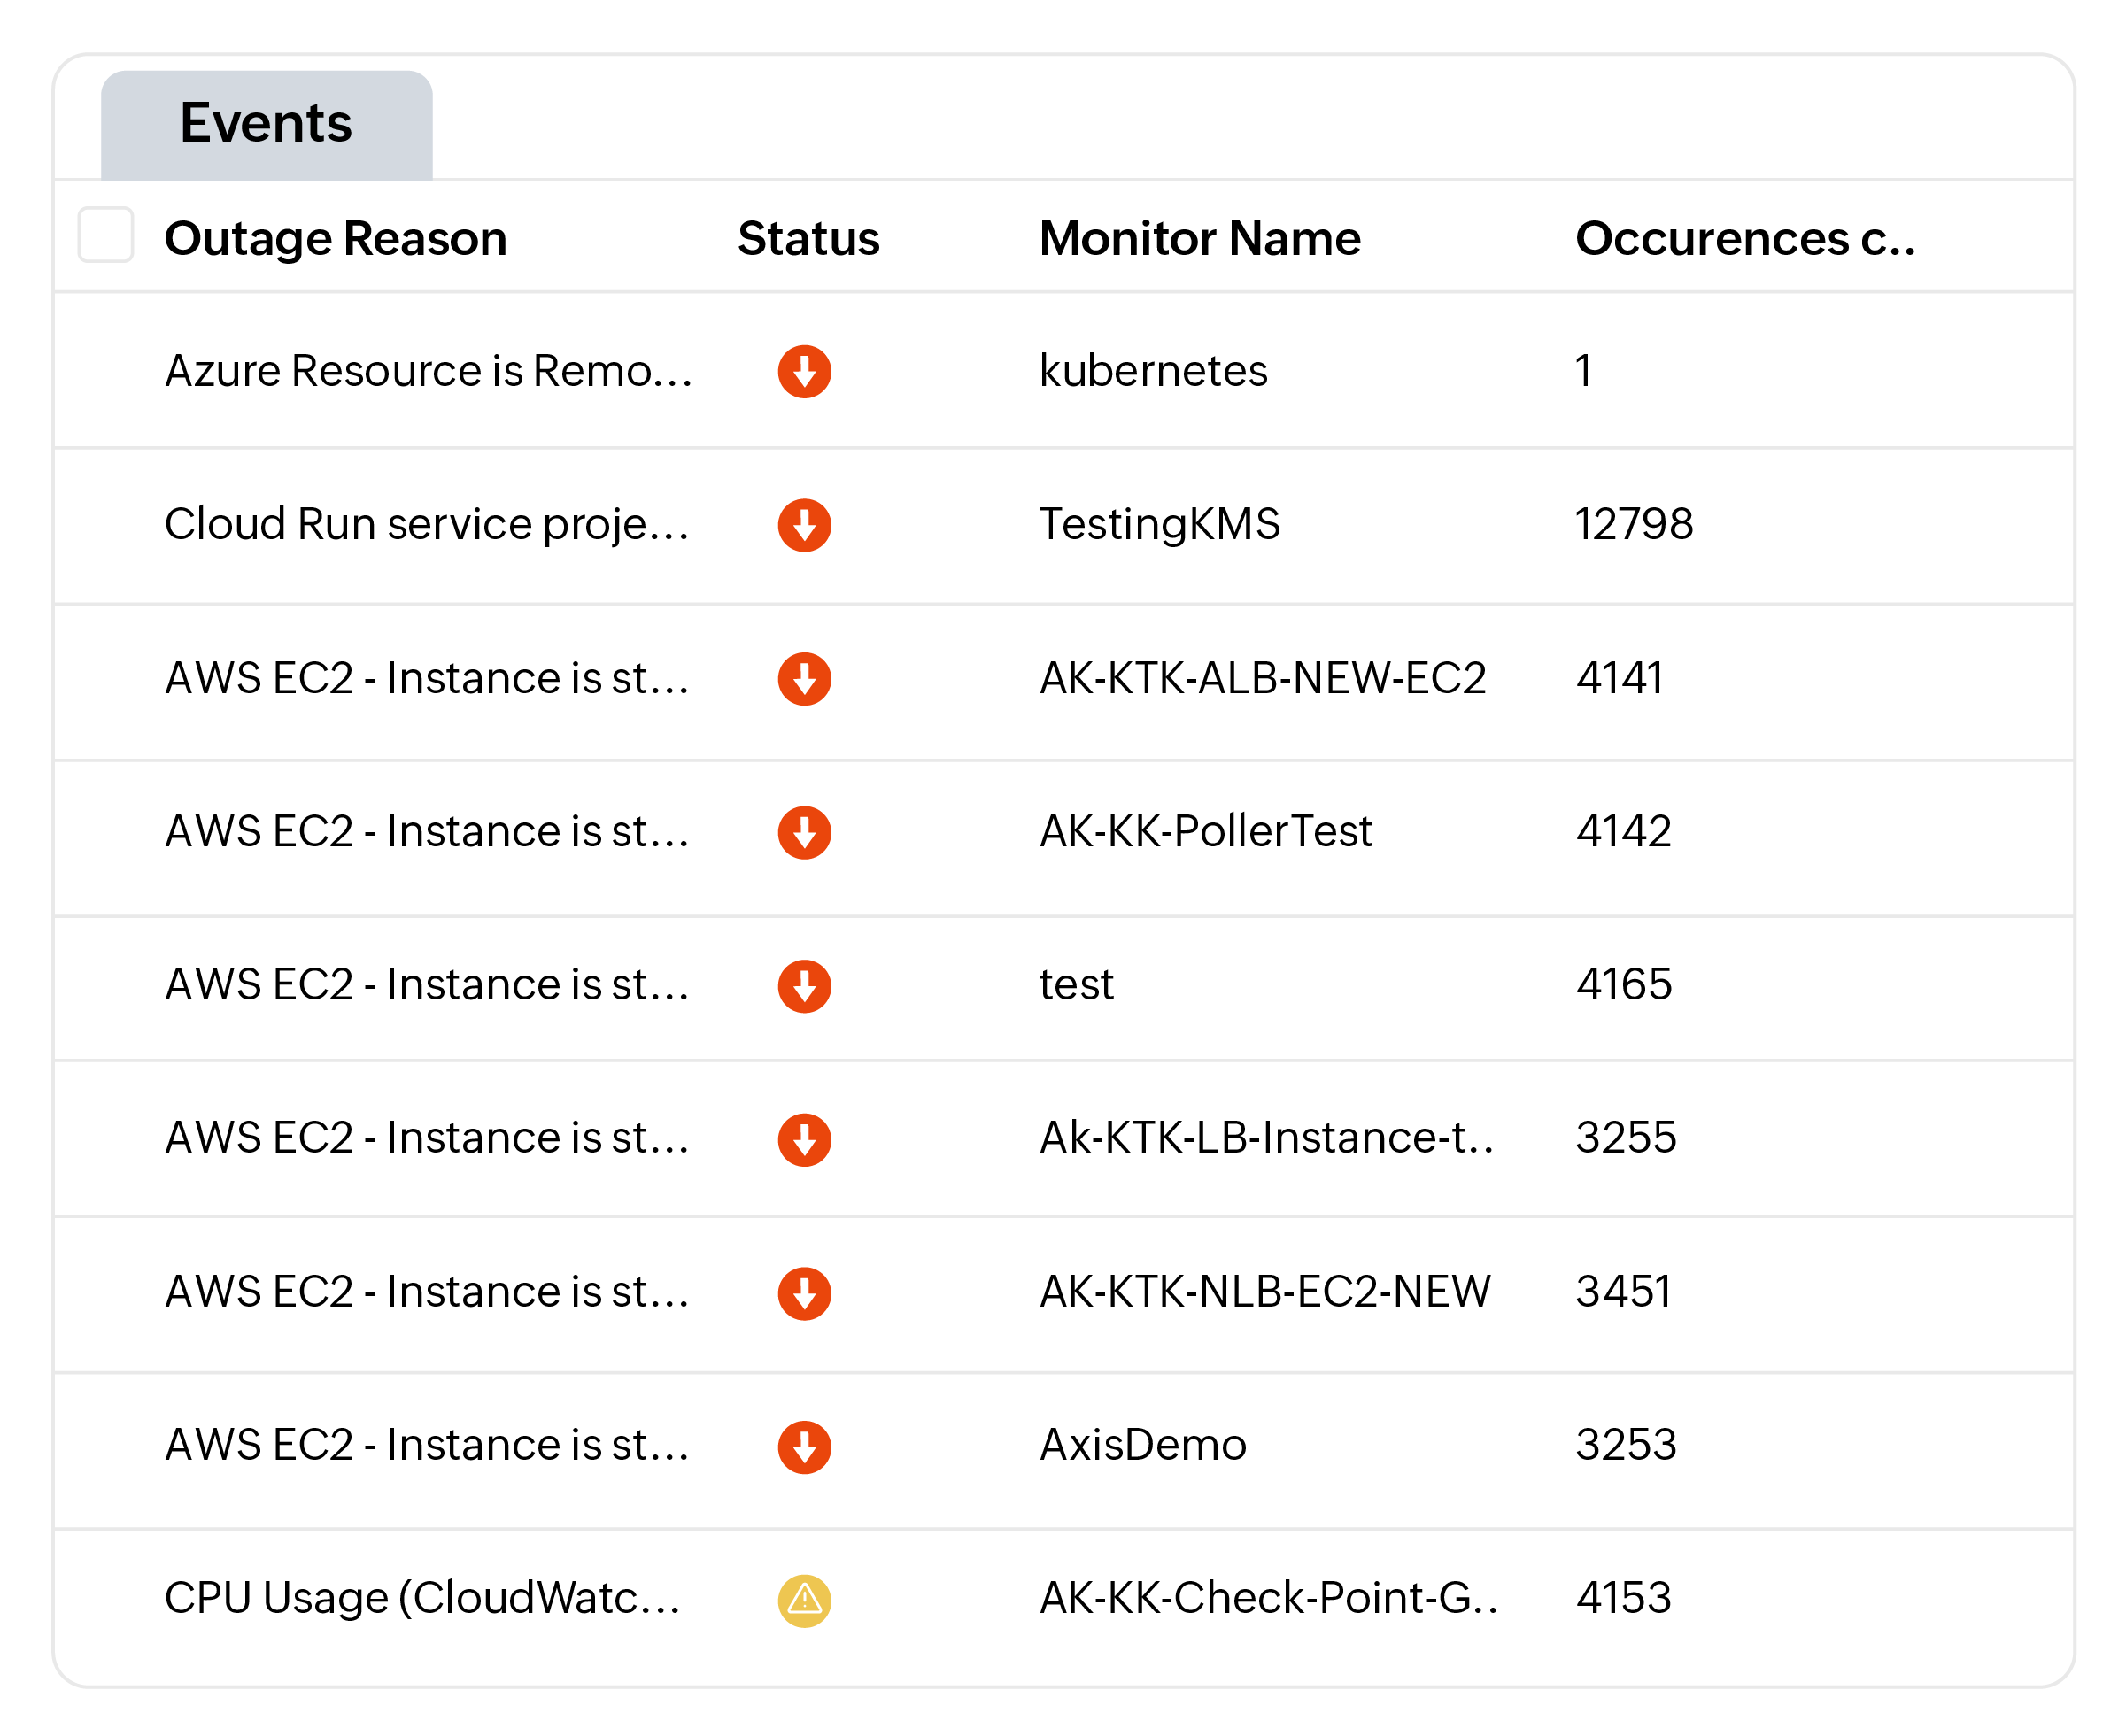Click the down status icon for AxisDemo
The width and height of the screenshot is (2126, 1736).
click(805, 1446)
